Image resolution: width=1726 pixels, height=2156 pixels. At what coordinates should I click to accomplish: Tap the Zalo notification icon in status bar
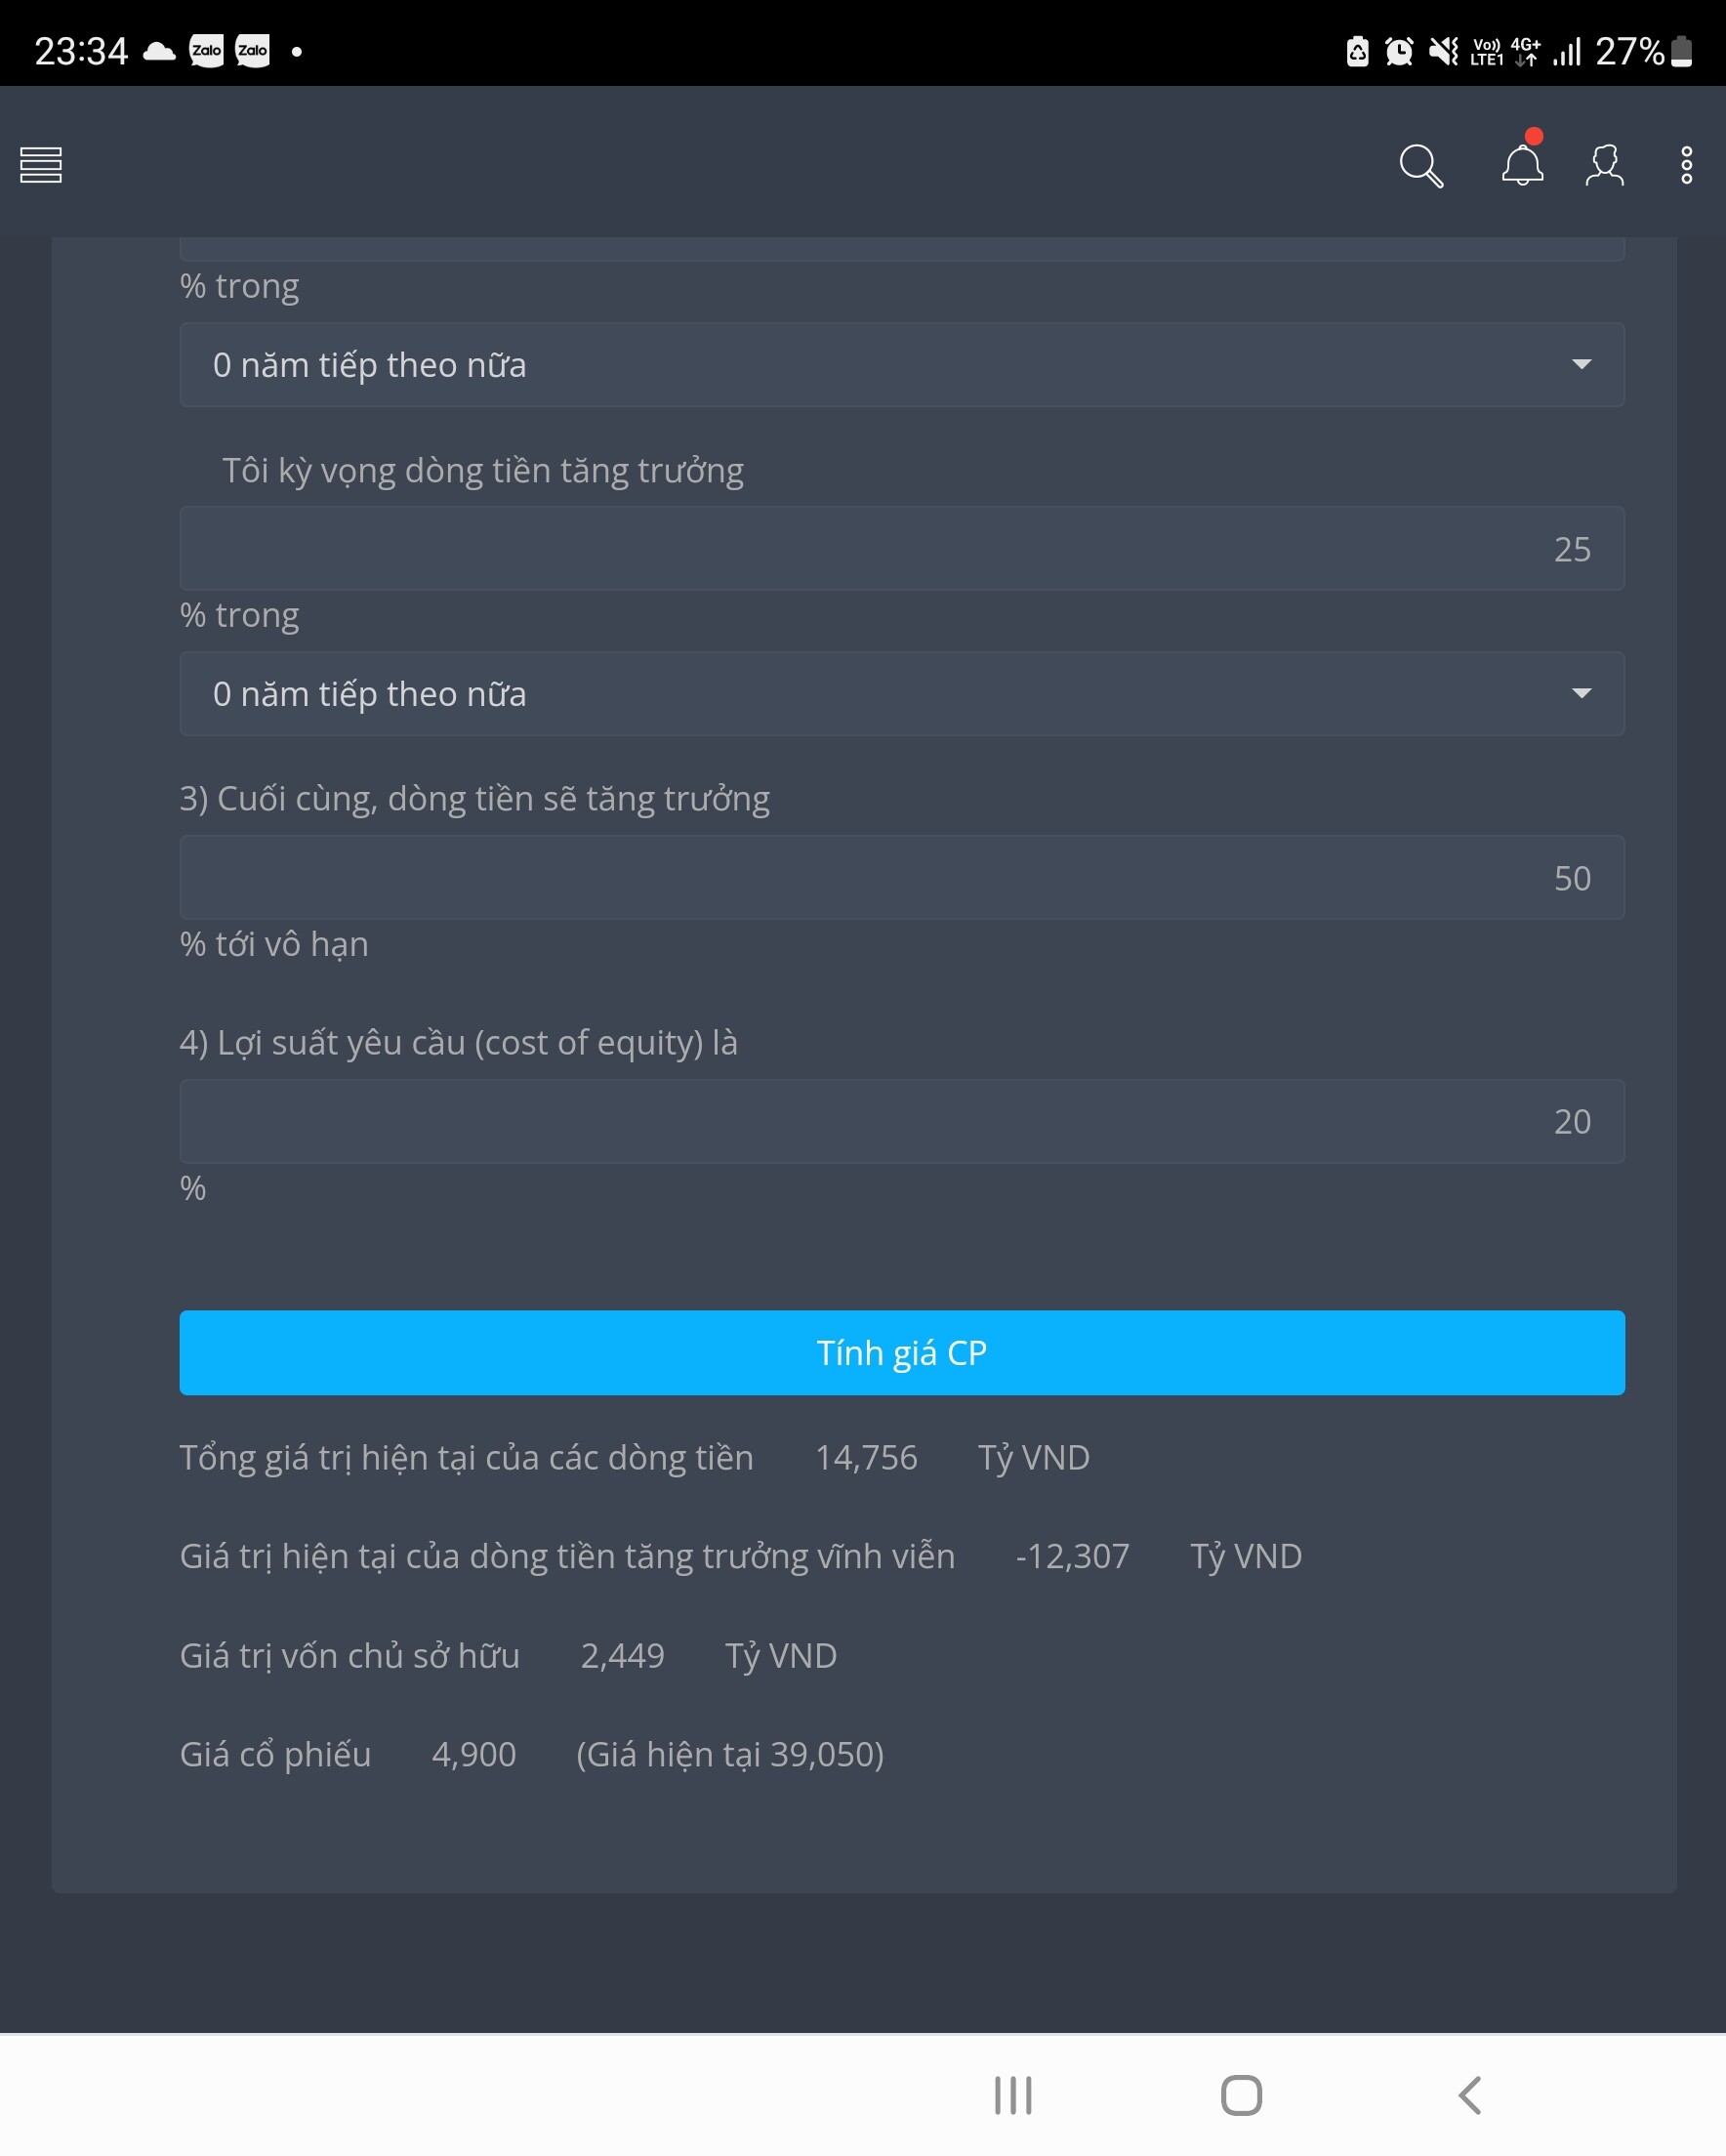coord(207,50)
